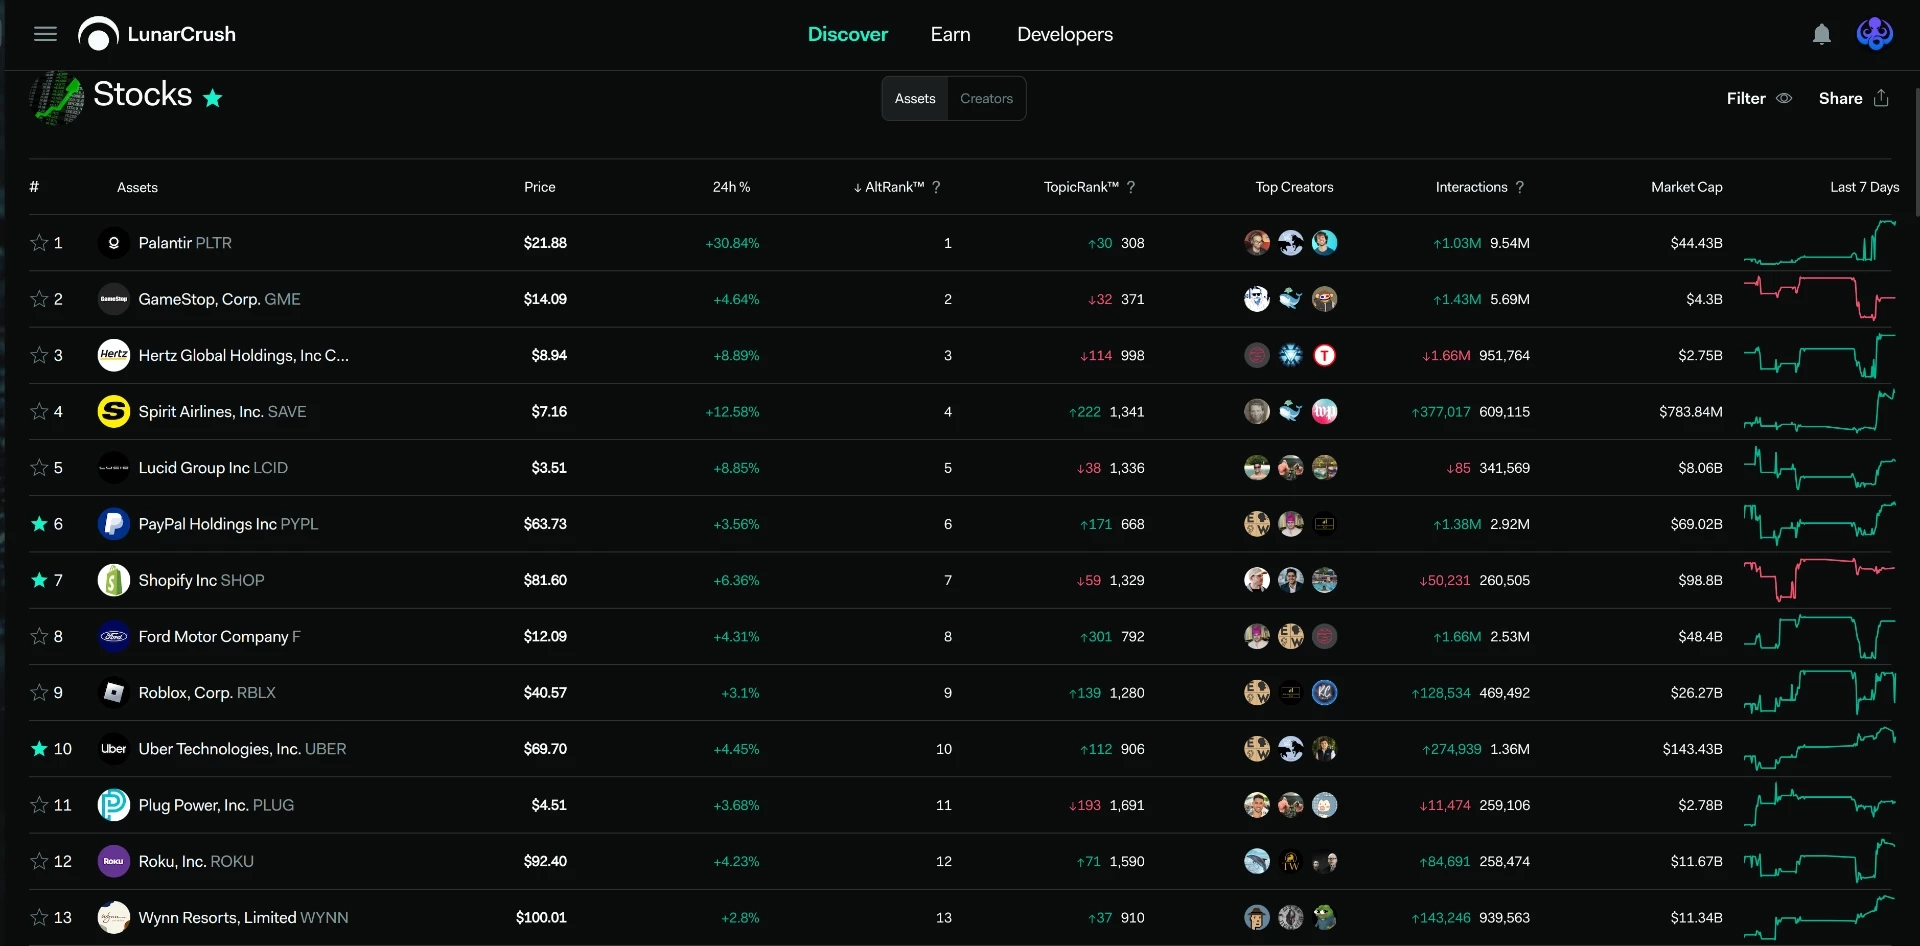1920x946 pixels.
Task: Click the Ford logo icon
Action: (x=114, y=636)
